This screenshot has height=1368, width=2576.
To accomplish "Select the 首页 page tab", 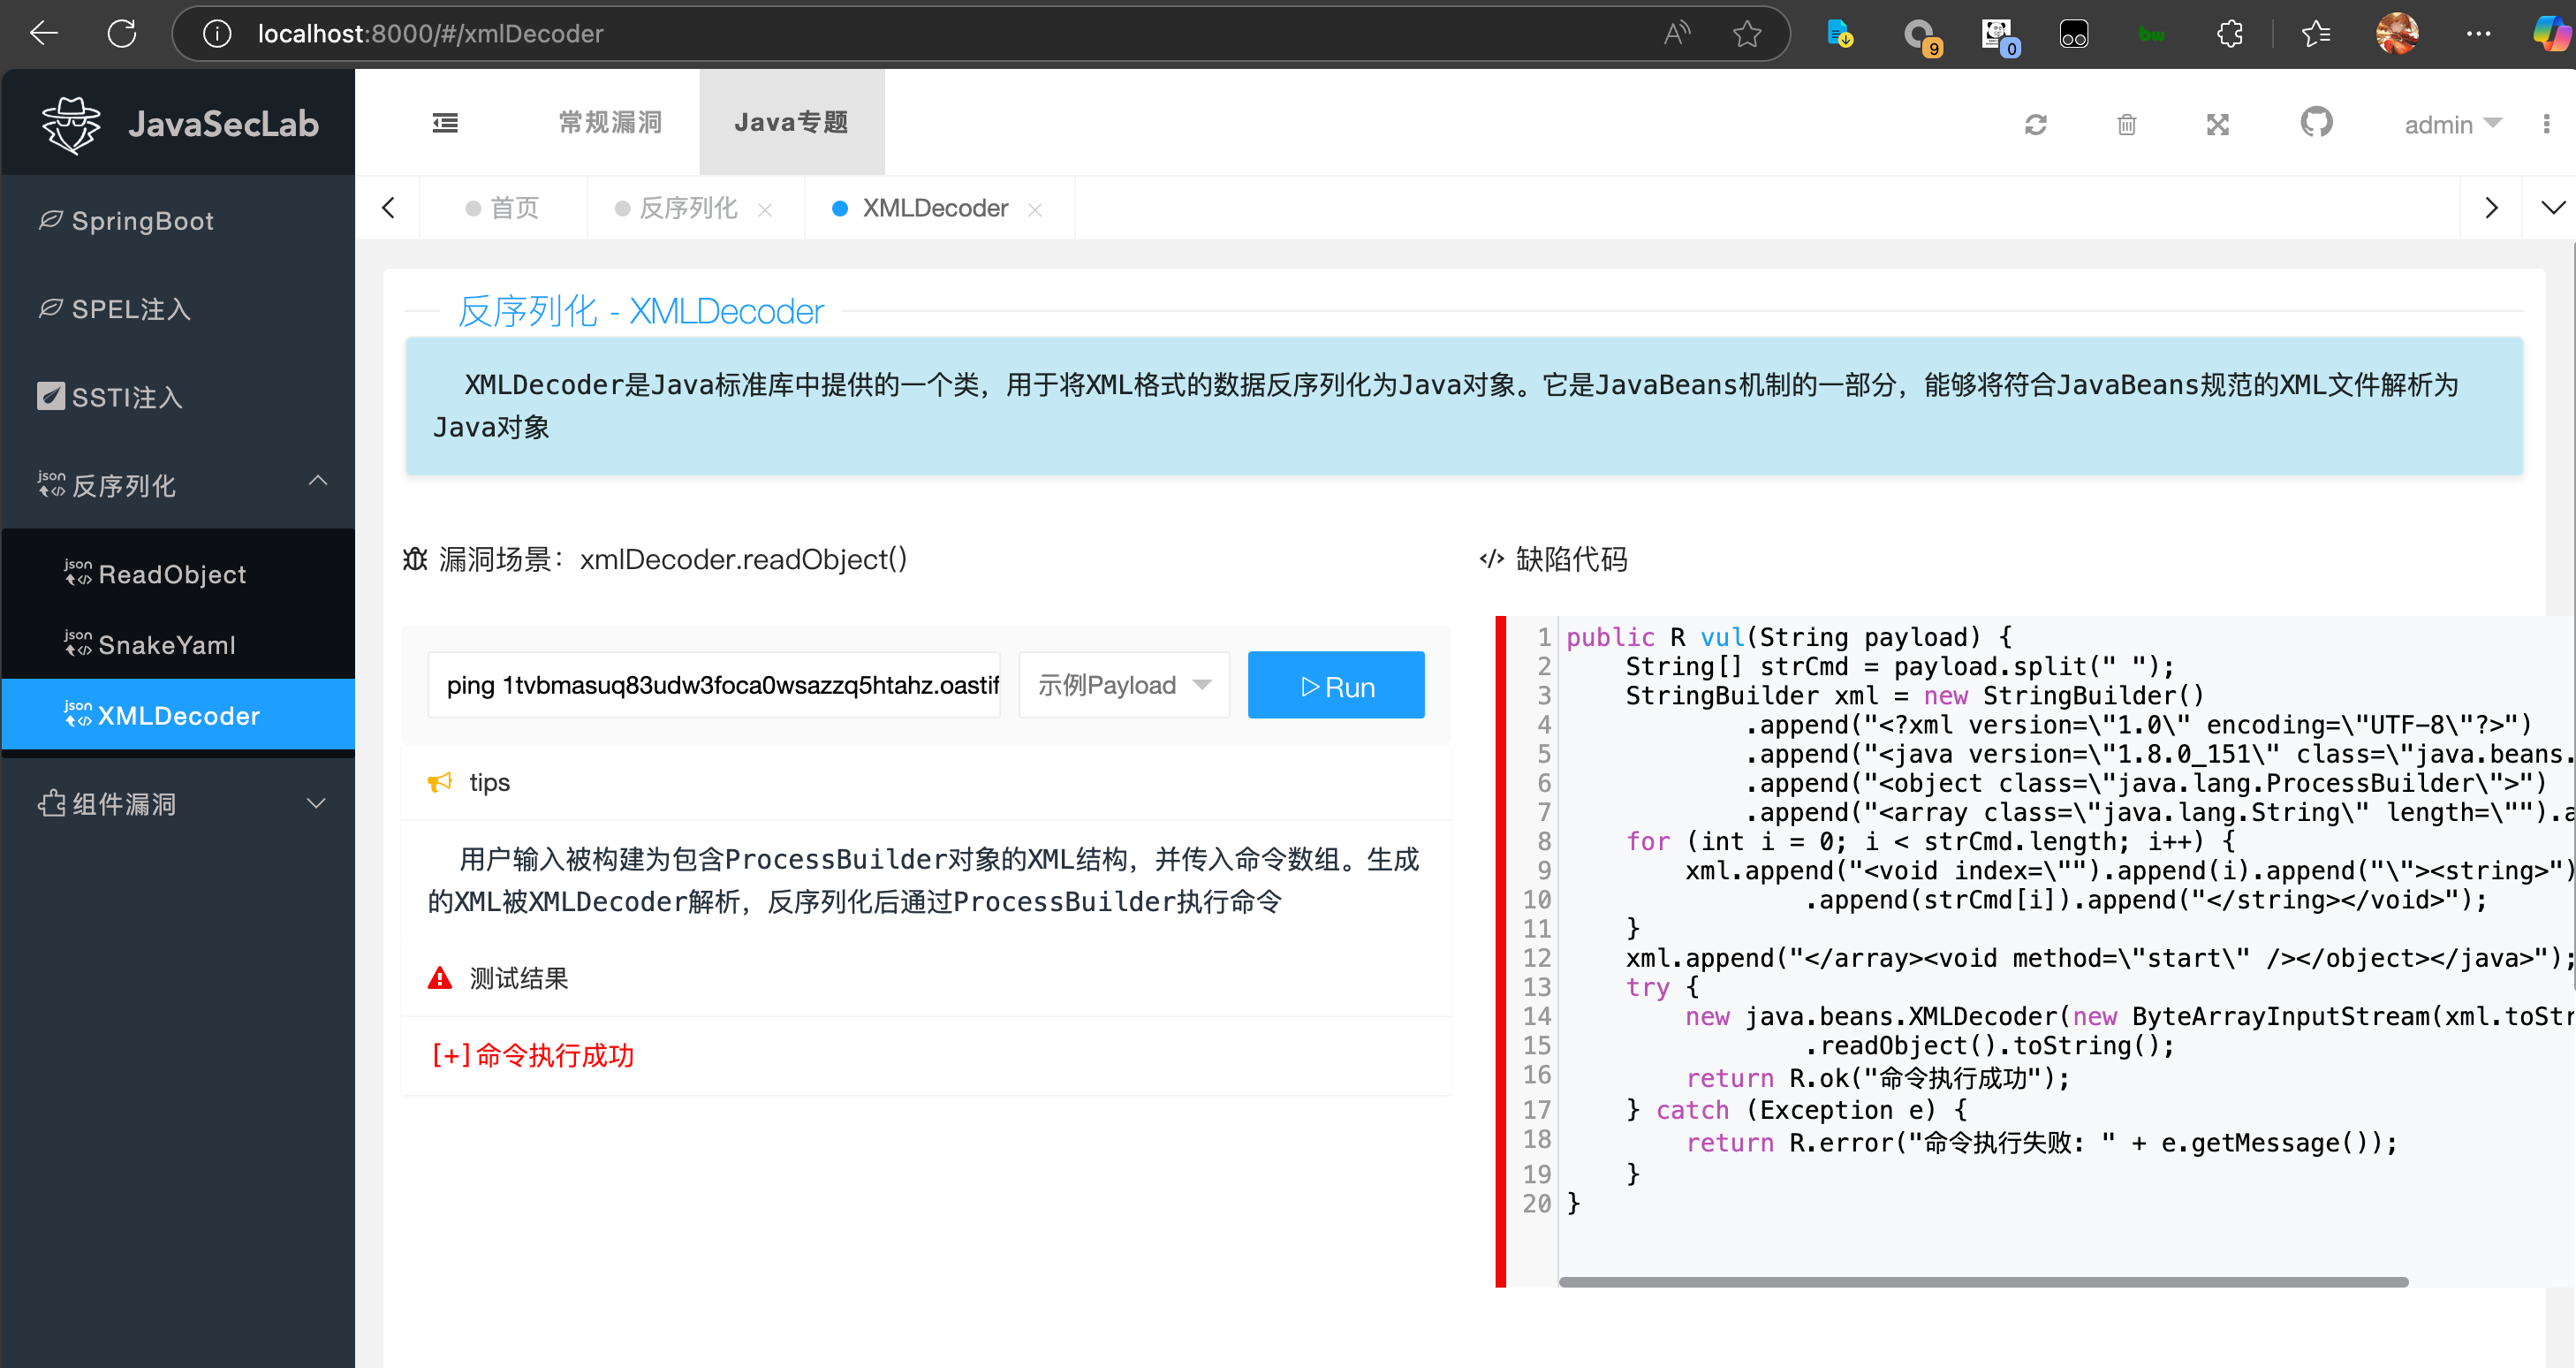I will click(x=503, y=208).
